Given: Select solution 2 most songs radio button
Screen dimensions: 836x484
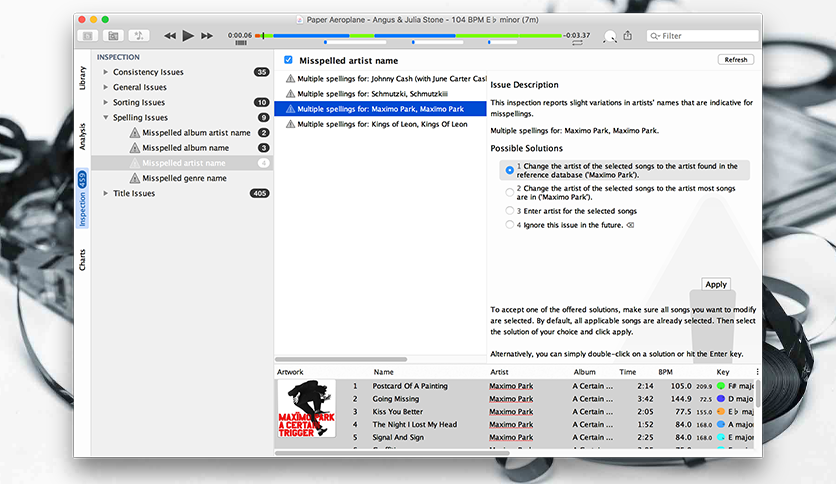Looking at the screenshot, I should click(x=510, y=192).
